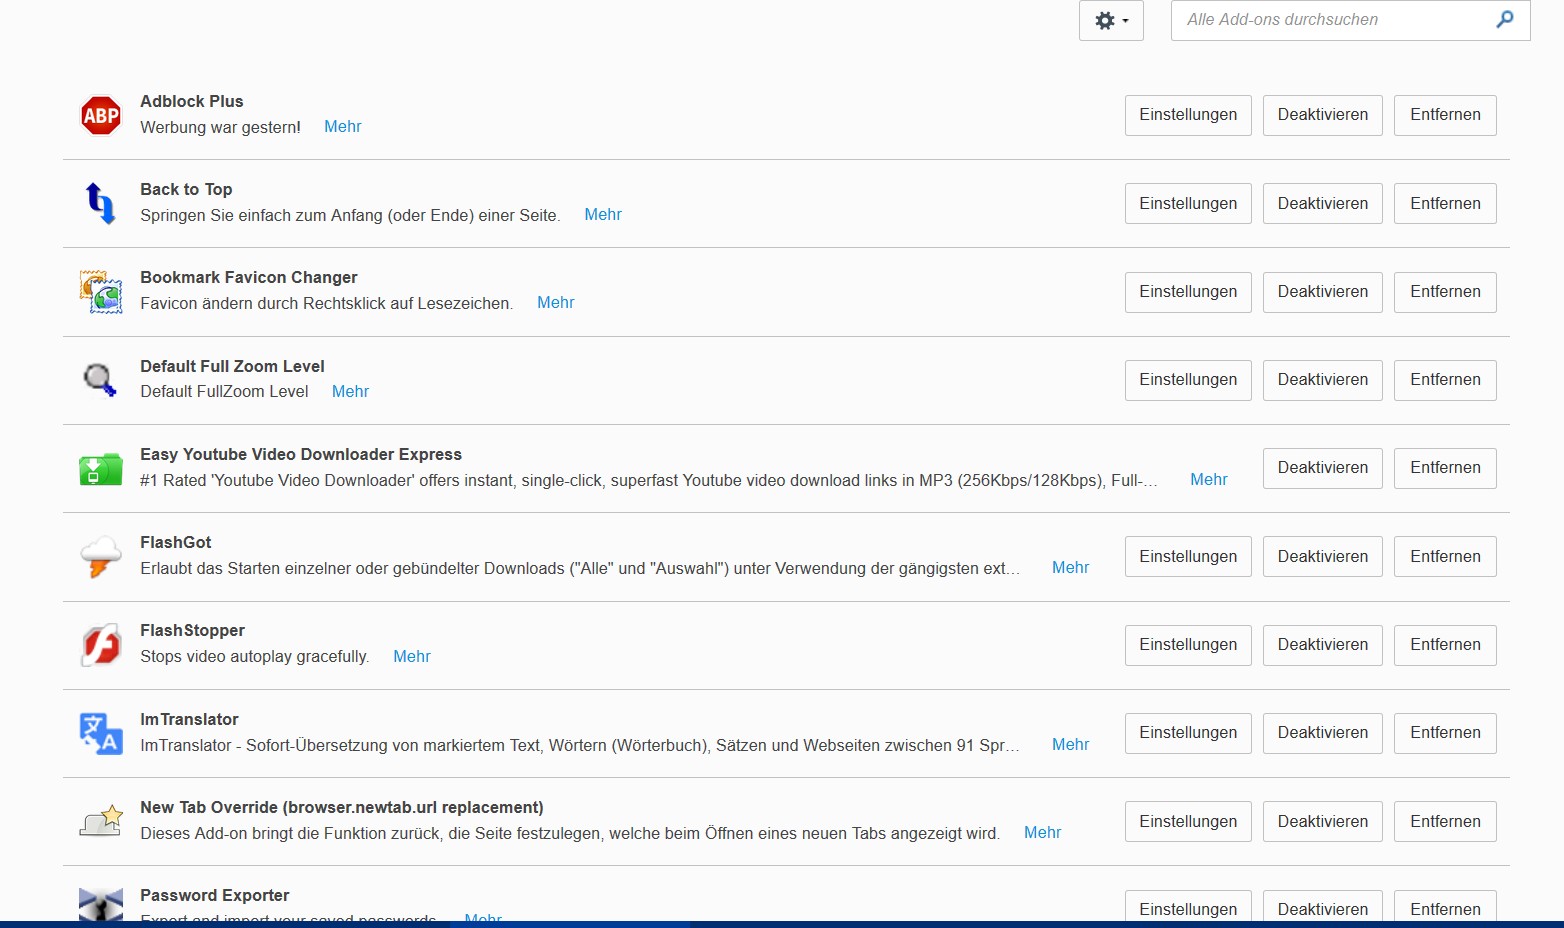The height and width of the screenshot is (928, 1564).
Task: Open Einstellungen for Password Exporter
Action: pyautogui.click(x=1188, y=906)
